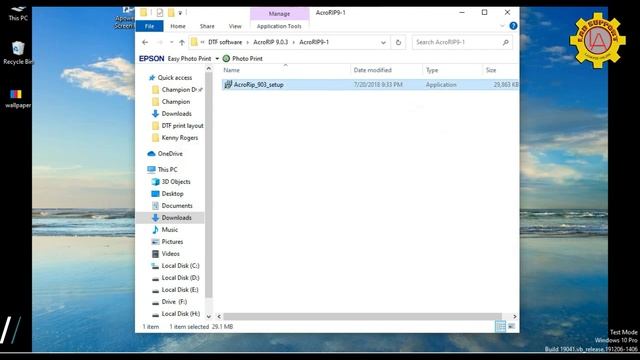This screenshot has height=360, width=640.
Task: Open Local Disk (D:)
Action: pos(176,278)
